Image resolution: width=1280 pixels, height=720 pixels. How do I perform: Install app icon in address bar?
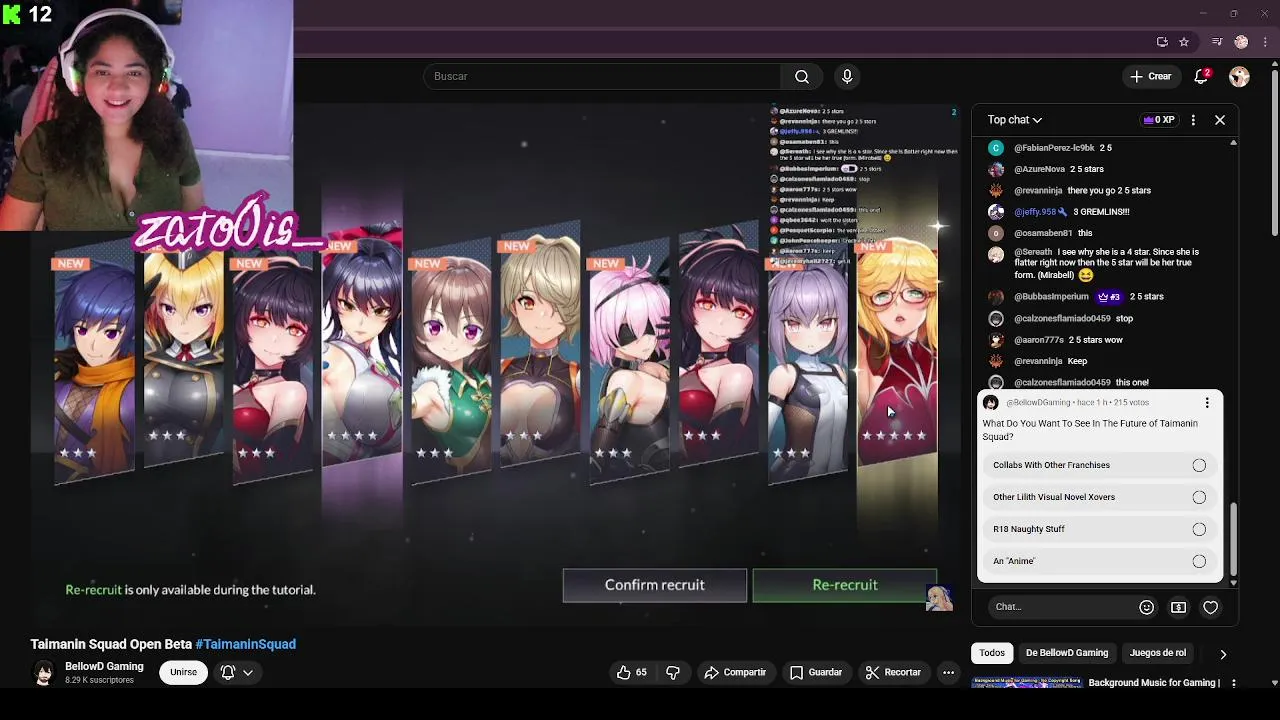[1162, 42]
